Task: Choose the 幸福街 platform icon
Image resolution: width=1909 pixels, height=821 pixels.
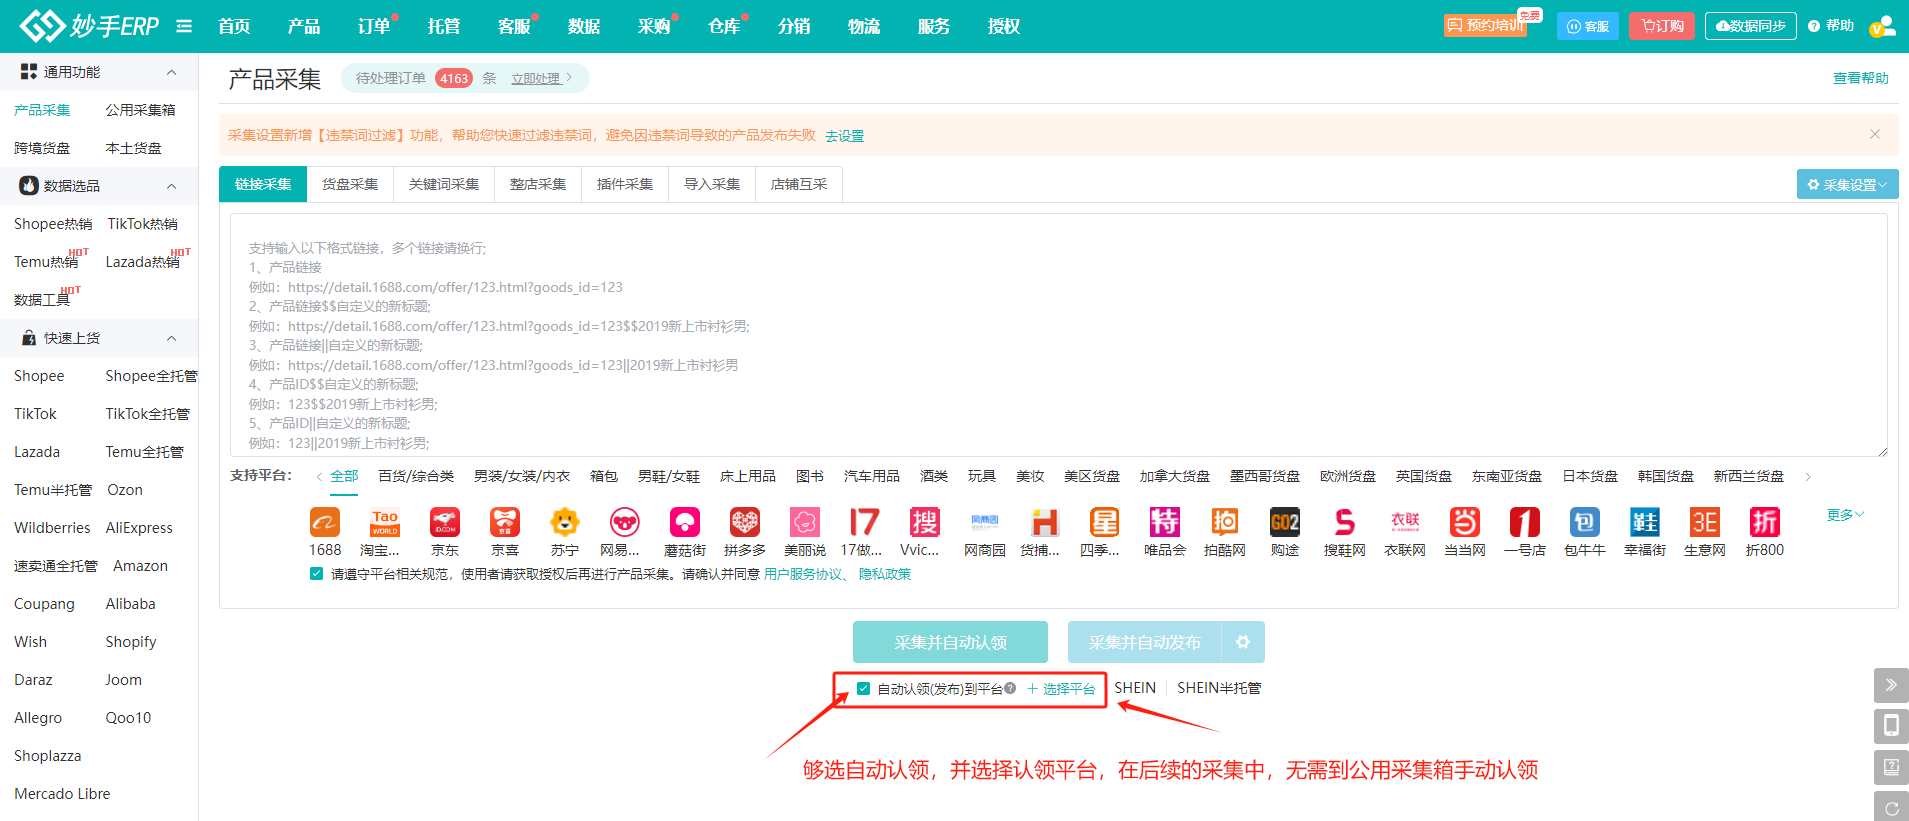Action: (x=1645, y=522)
